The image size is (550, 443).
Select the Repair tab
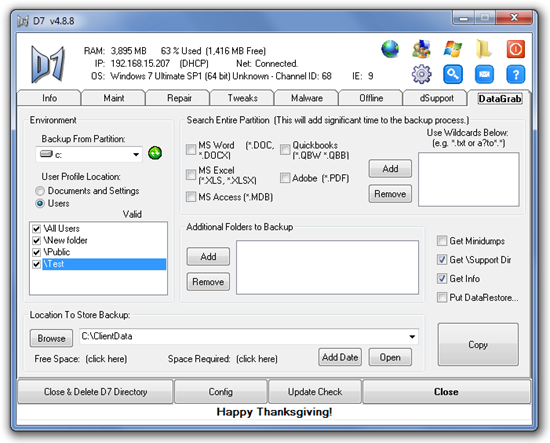coord(178,98)
